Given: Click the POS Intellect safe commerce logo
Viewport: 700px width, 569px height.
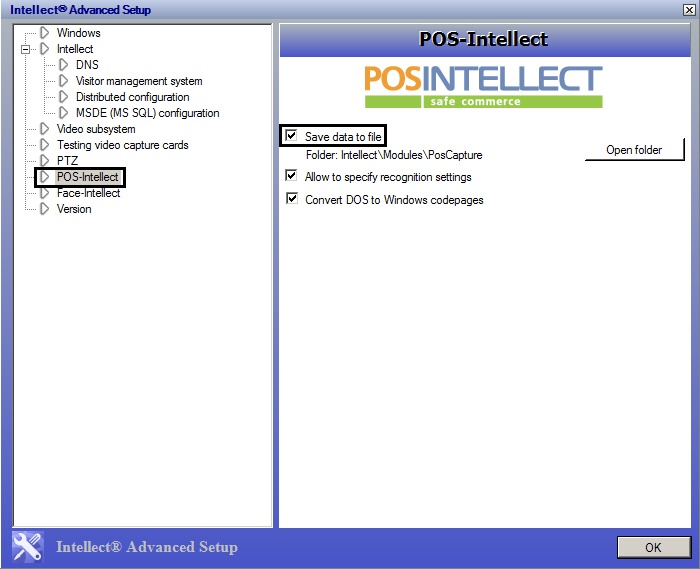Looking at the screenshot, I should click(483, 87).
